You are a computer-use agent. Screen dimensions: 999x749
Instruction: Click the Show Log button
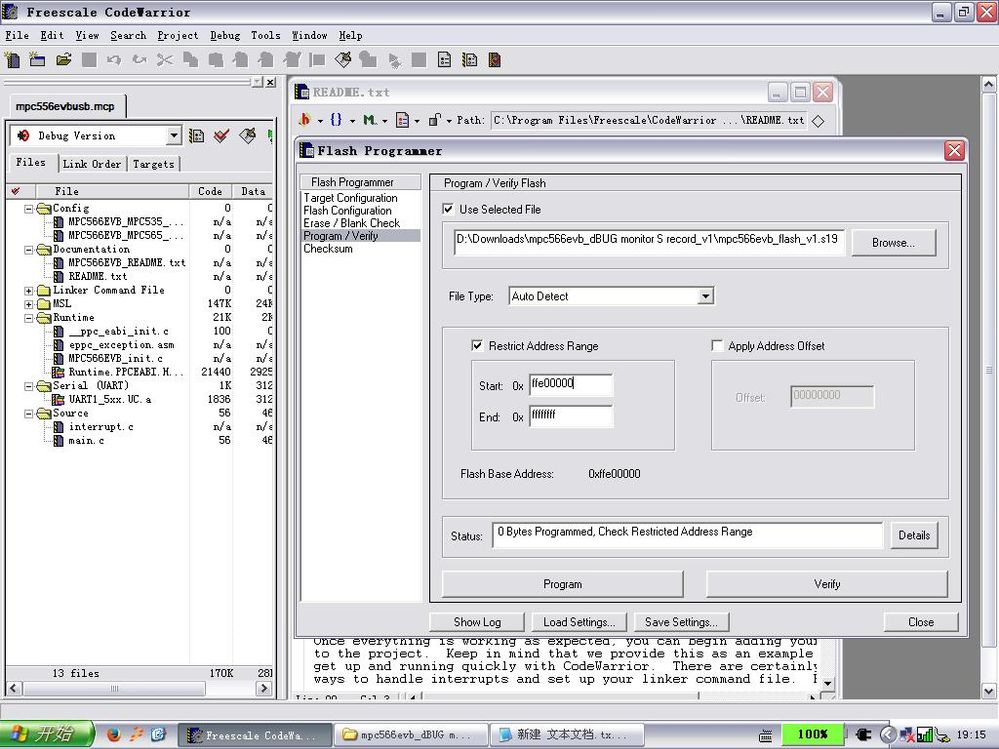click(x=477, y=622)
